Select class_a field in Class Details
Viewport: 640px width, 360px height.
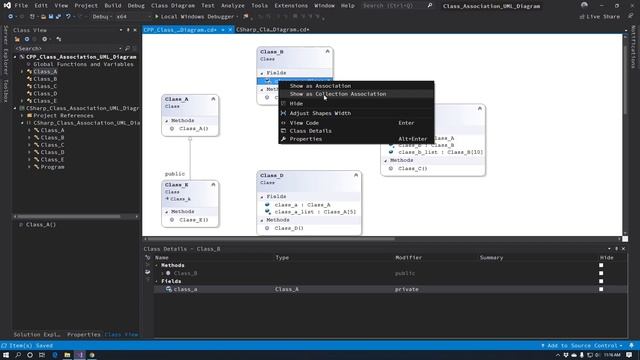(x=185, y=289)
